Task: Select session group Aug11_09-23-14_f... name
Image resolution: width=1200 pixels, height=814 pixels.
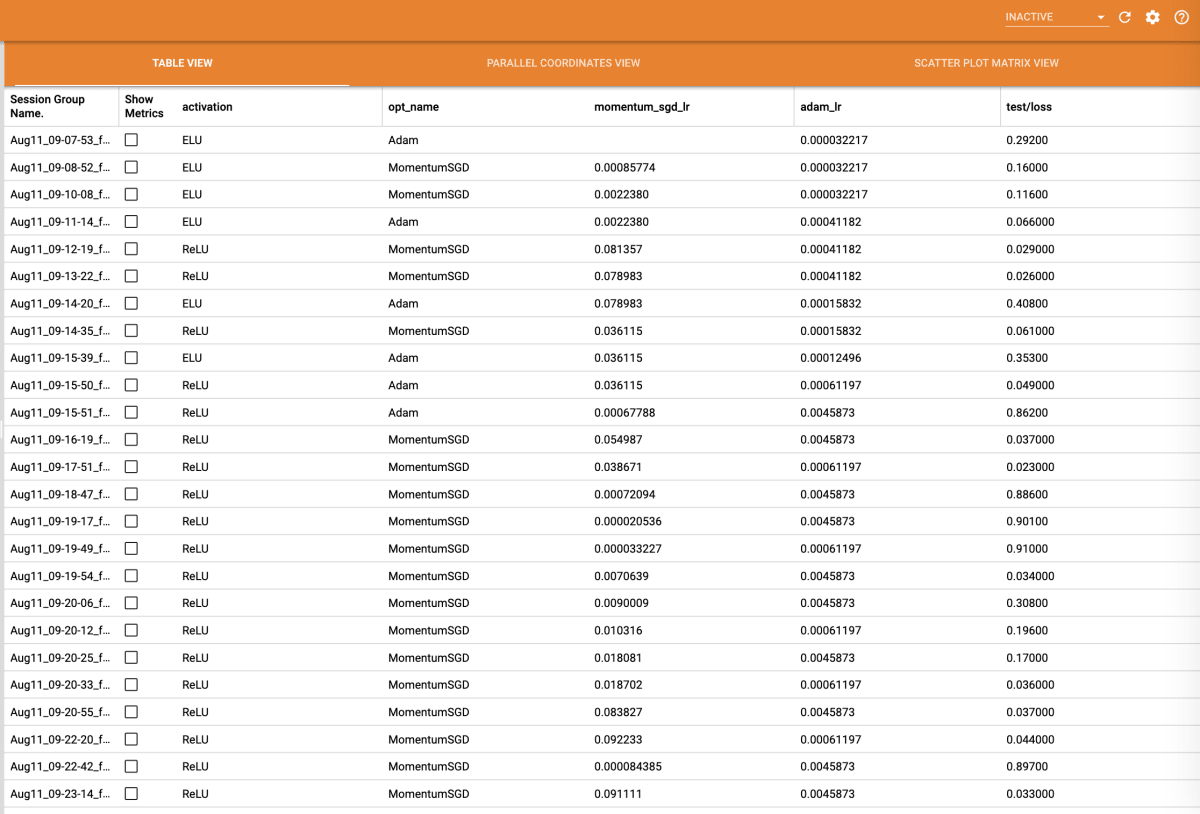Action: pyautogui.click(x=60, y=794)
